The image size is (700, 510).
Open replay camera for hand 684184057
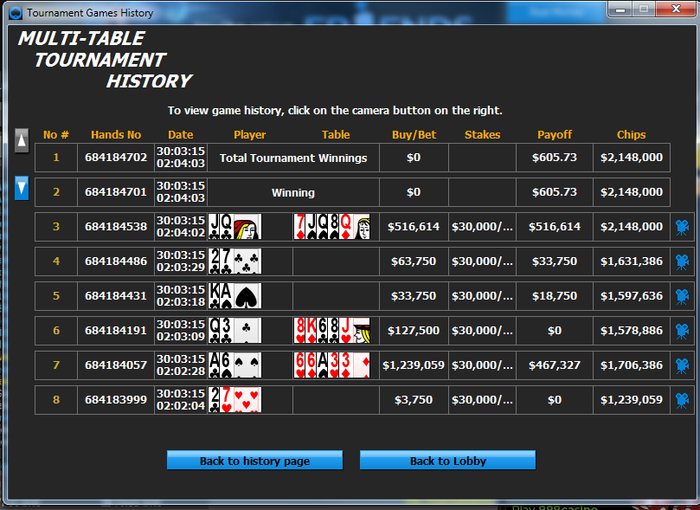point(682,365)
